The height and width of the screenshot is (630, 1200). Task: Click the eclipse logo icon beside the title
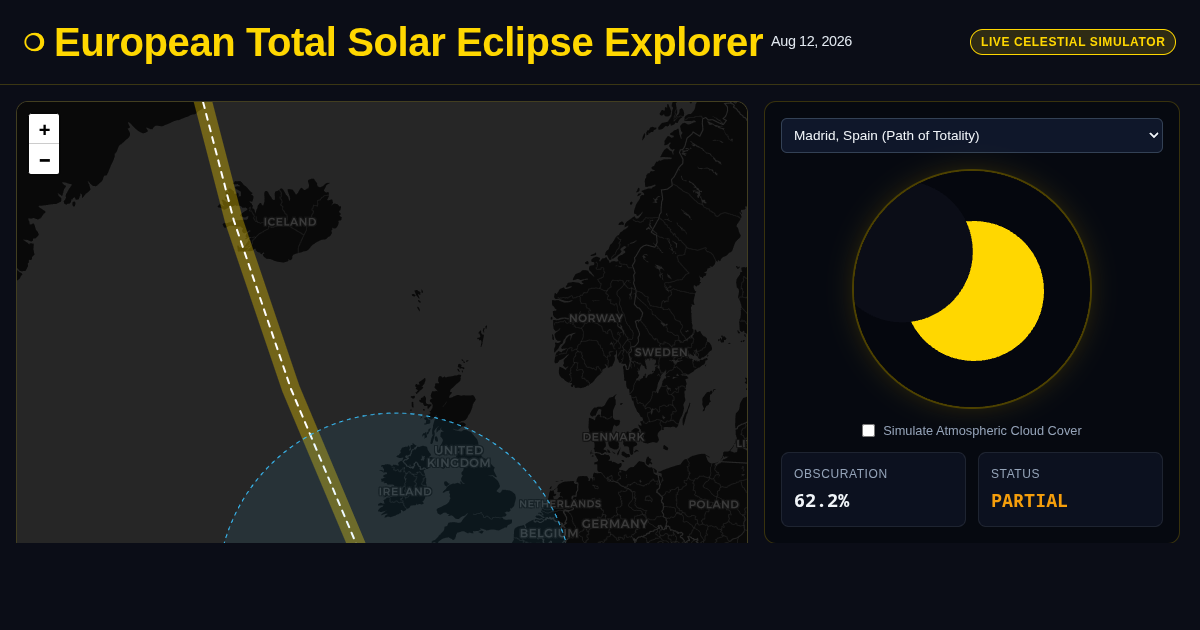pos(34,42)
